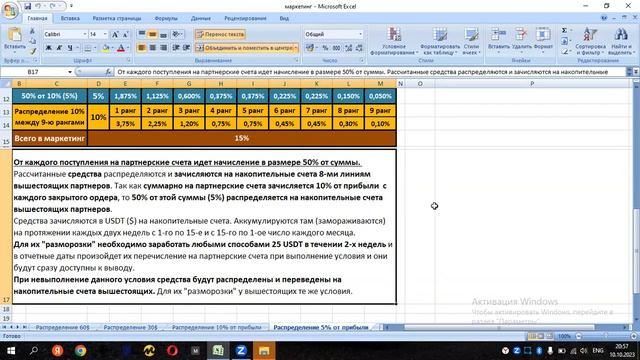Screen dimensions: 640x360
Task: Open the Данные ribbon tab
Action: tap(200, 18)
